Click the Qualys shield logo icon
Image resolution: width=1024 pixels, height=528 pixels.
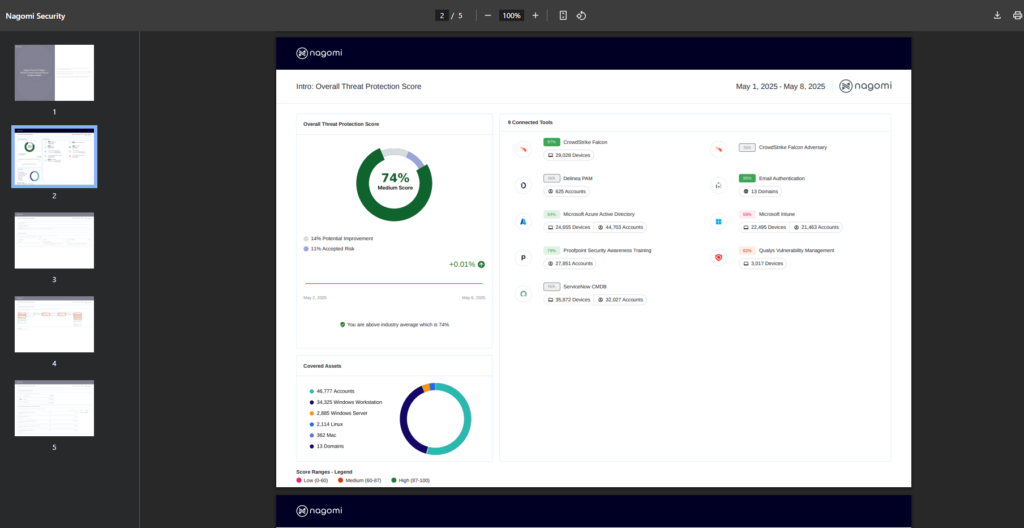pos(718,257)
